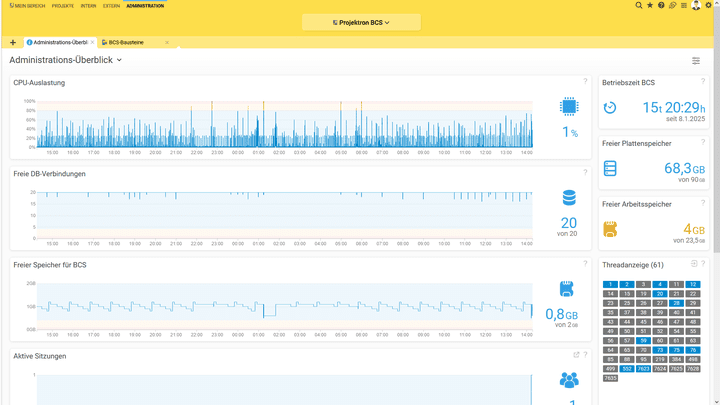Select thread number 1 in Threadanzeige

tap(610, 285)
